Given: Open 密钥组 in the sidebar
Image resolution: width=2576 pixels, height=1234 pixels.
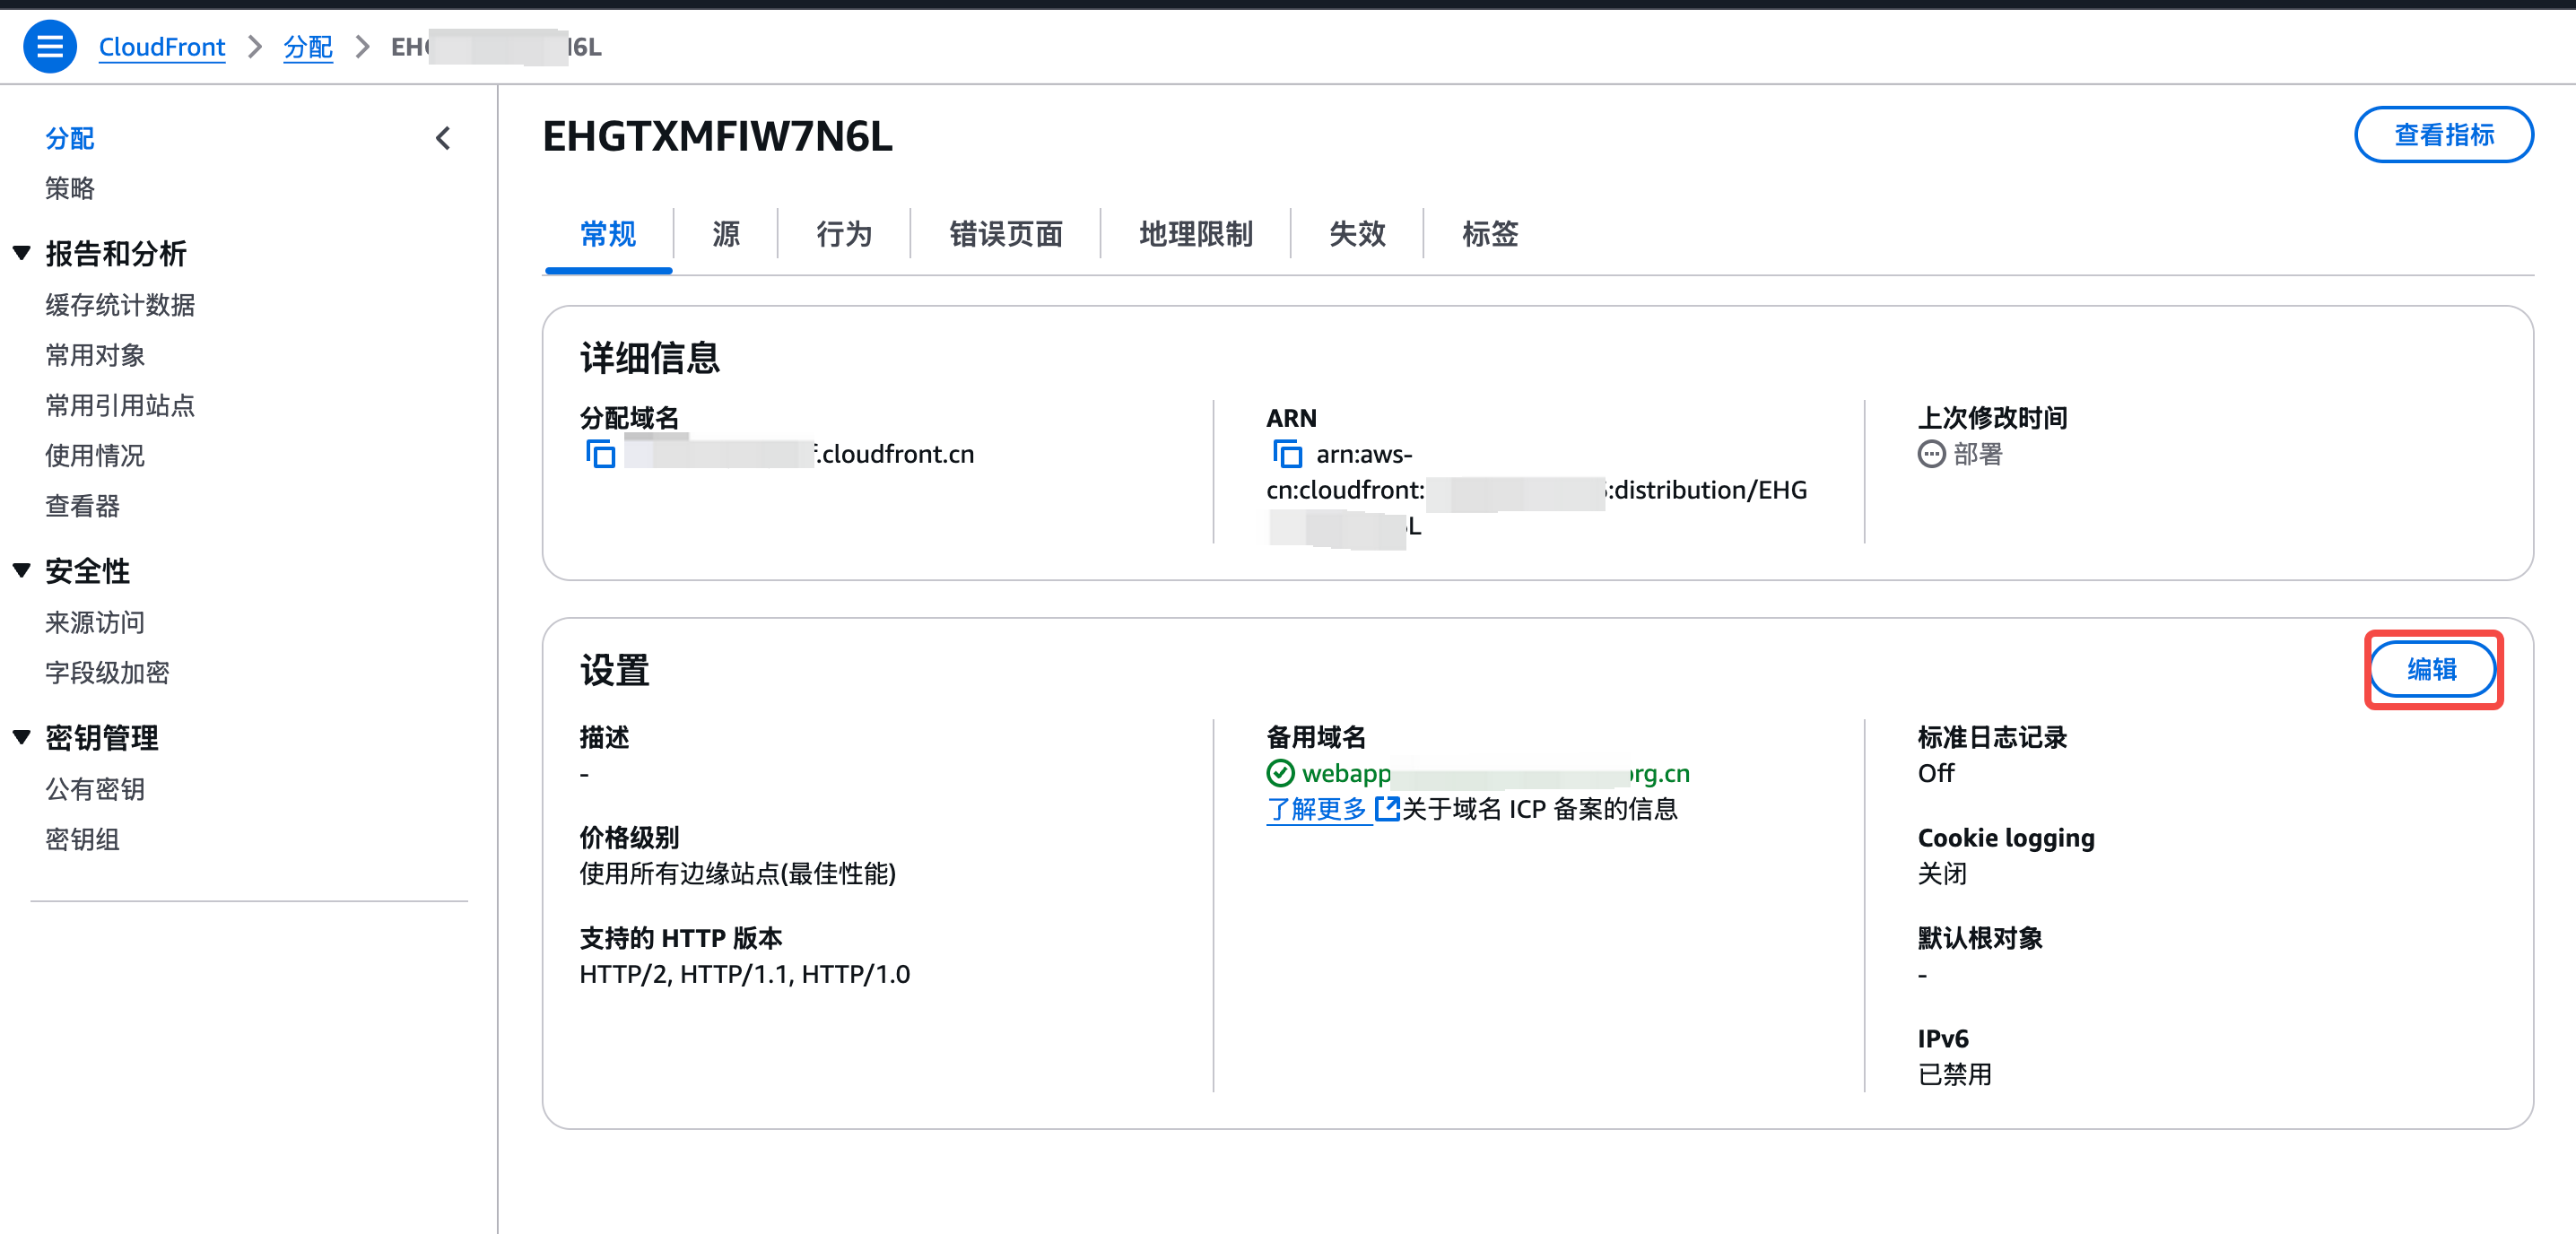Looking at the screenshot, I should click(82, 839).
